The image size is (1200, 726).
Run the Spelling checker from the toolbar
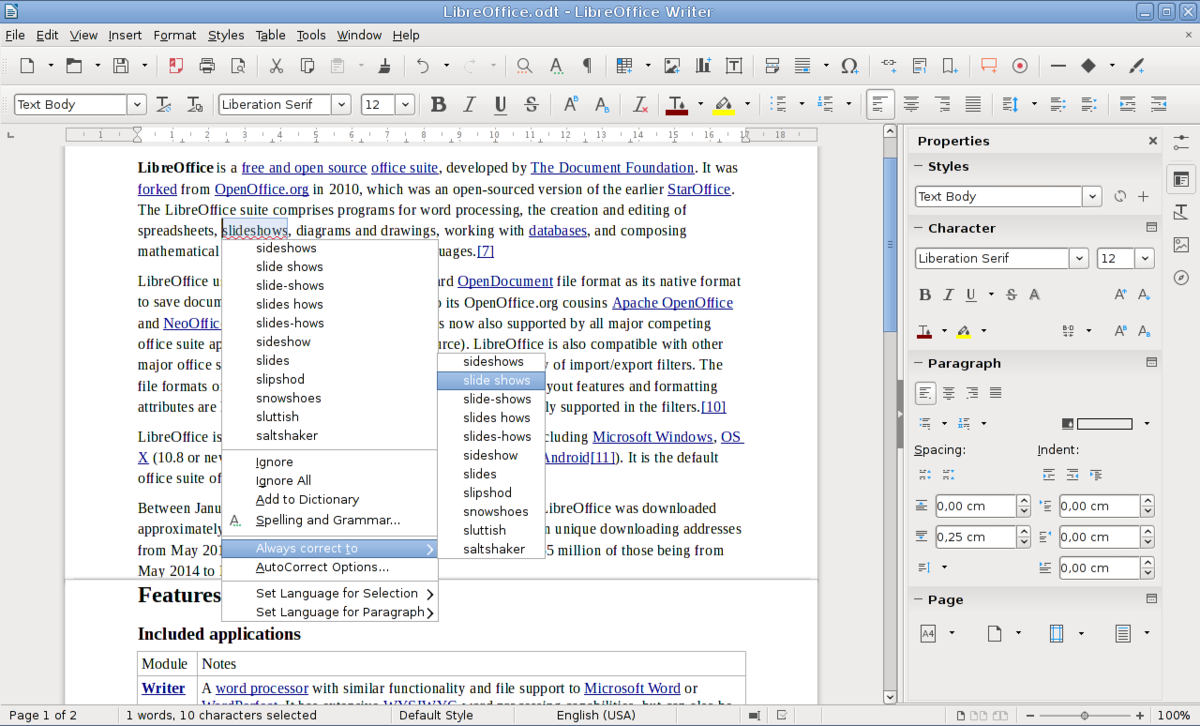556,64
